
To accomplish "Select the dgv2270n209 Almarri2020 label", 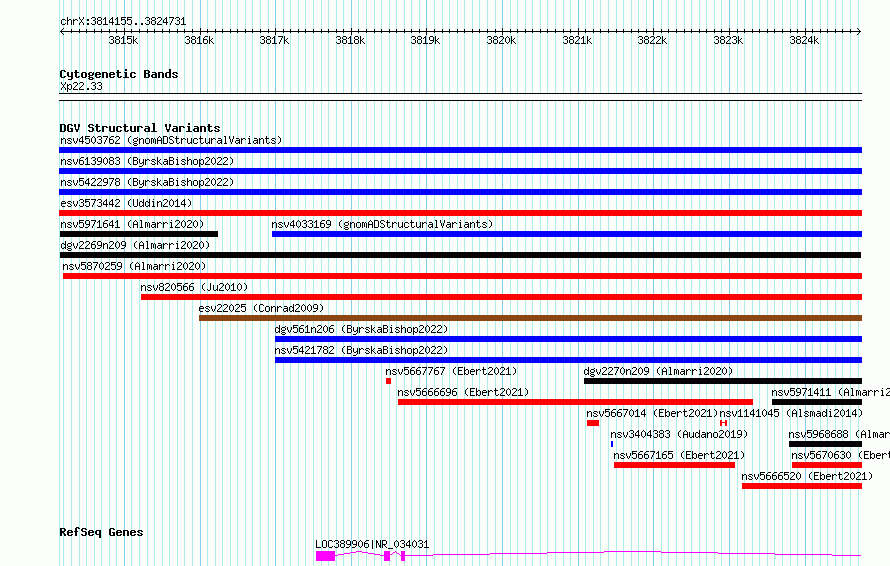I will point(658,371).
